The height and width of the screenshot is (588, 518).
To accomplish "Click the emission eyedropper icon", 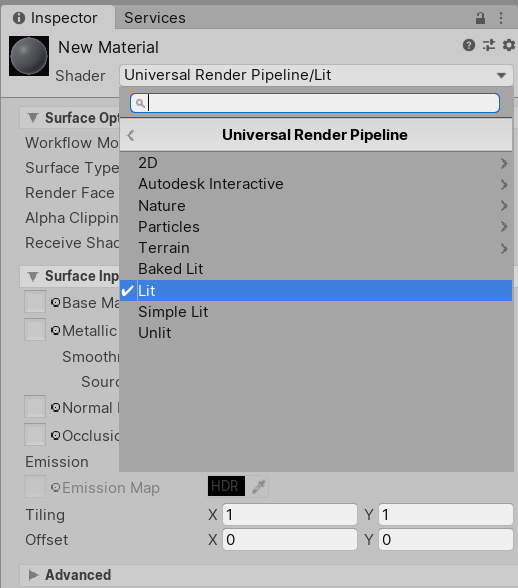I will [x=258, y=486].
